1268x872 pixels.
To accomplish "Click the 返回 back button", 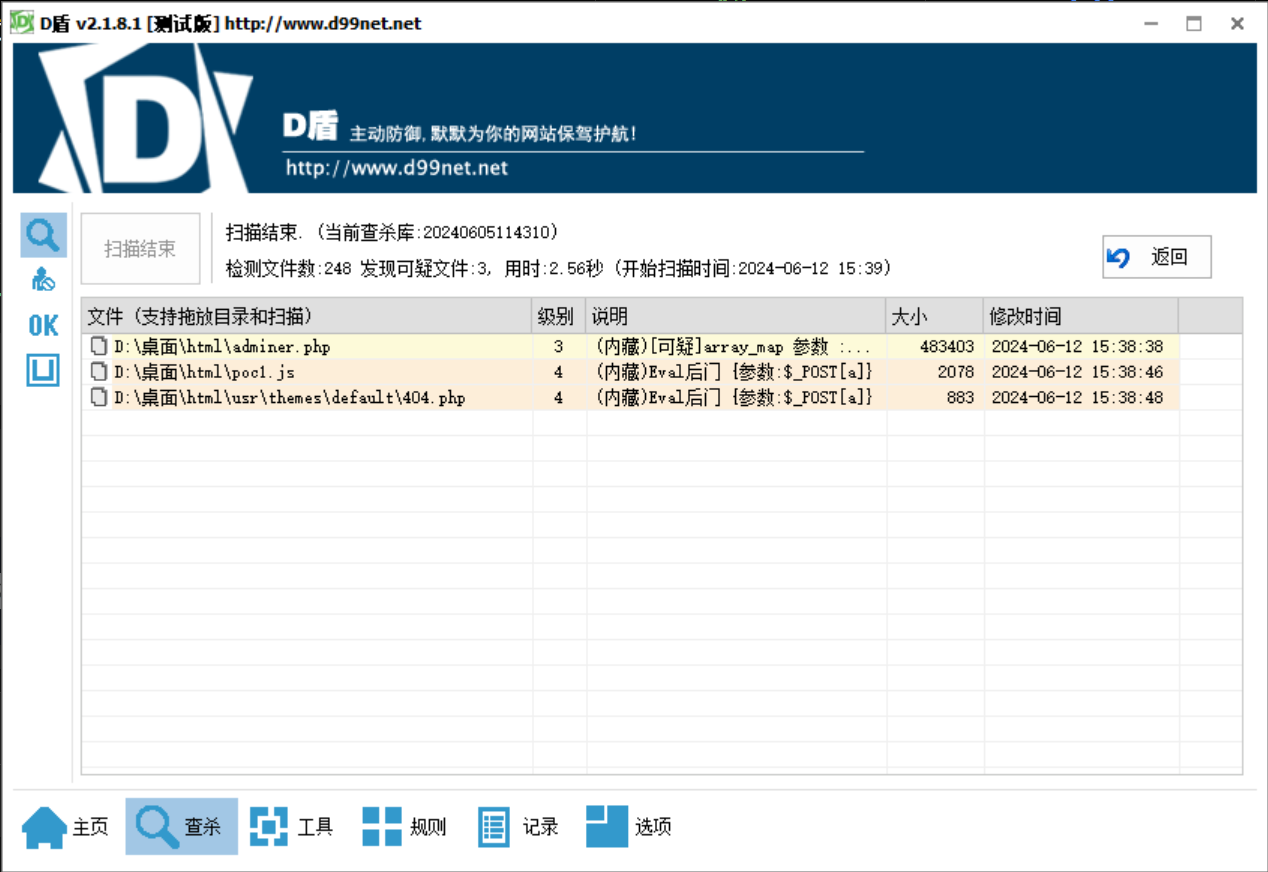I will point(1157,257).
